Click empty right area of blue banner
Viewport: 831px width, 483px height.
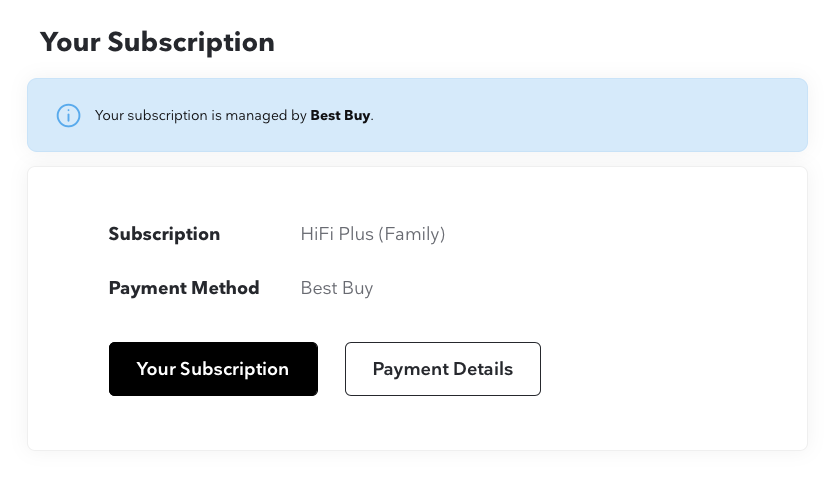point(600,115)
